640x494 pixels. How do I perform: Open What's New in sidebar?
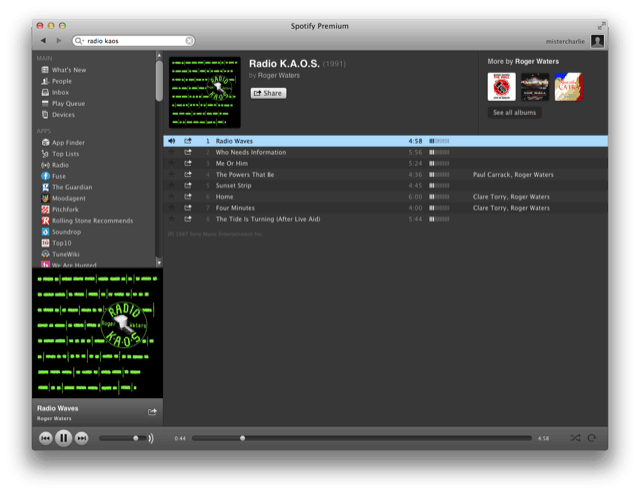click(x=64, y=70)
